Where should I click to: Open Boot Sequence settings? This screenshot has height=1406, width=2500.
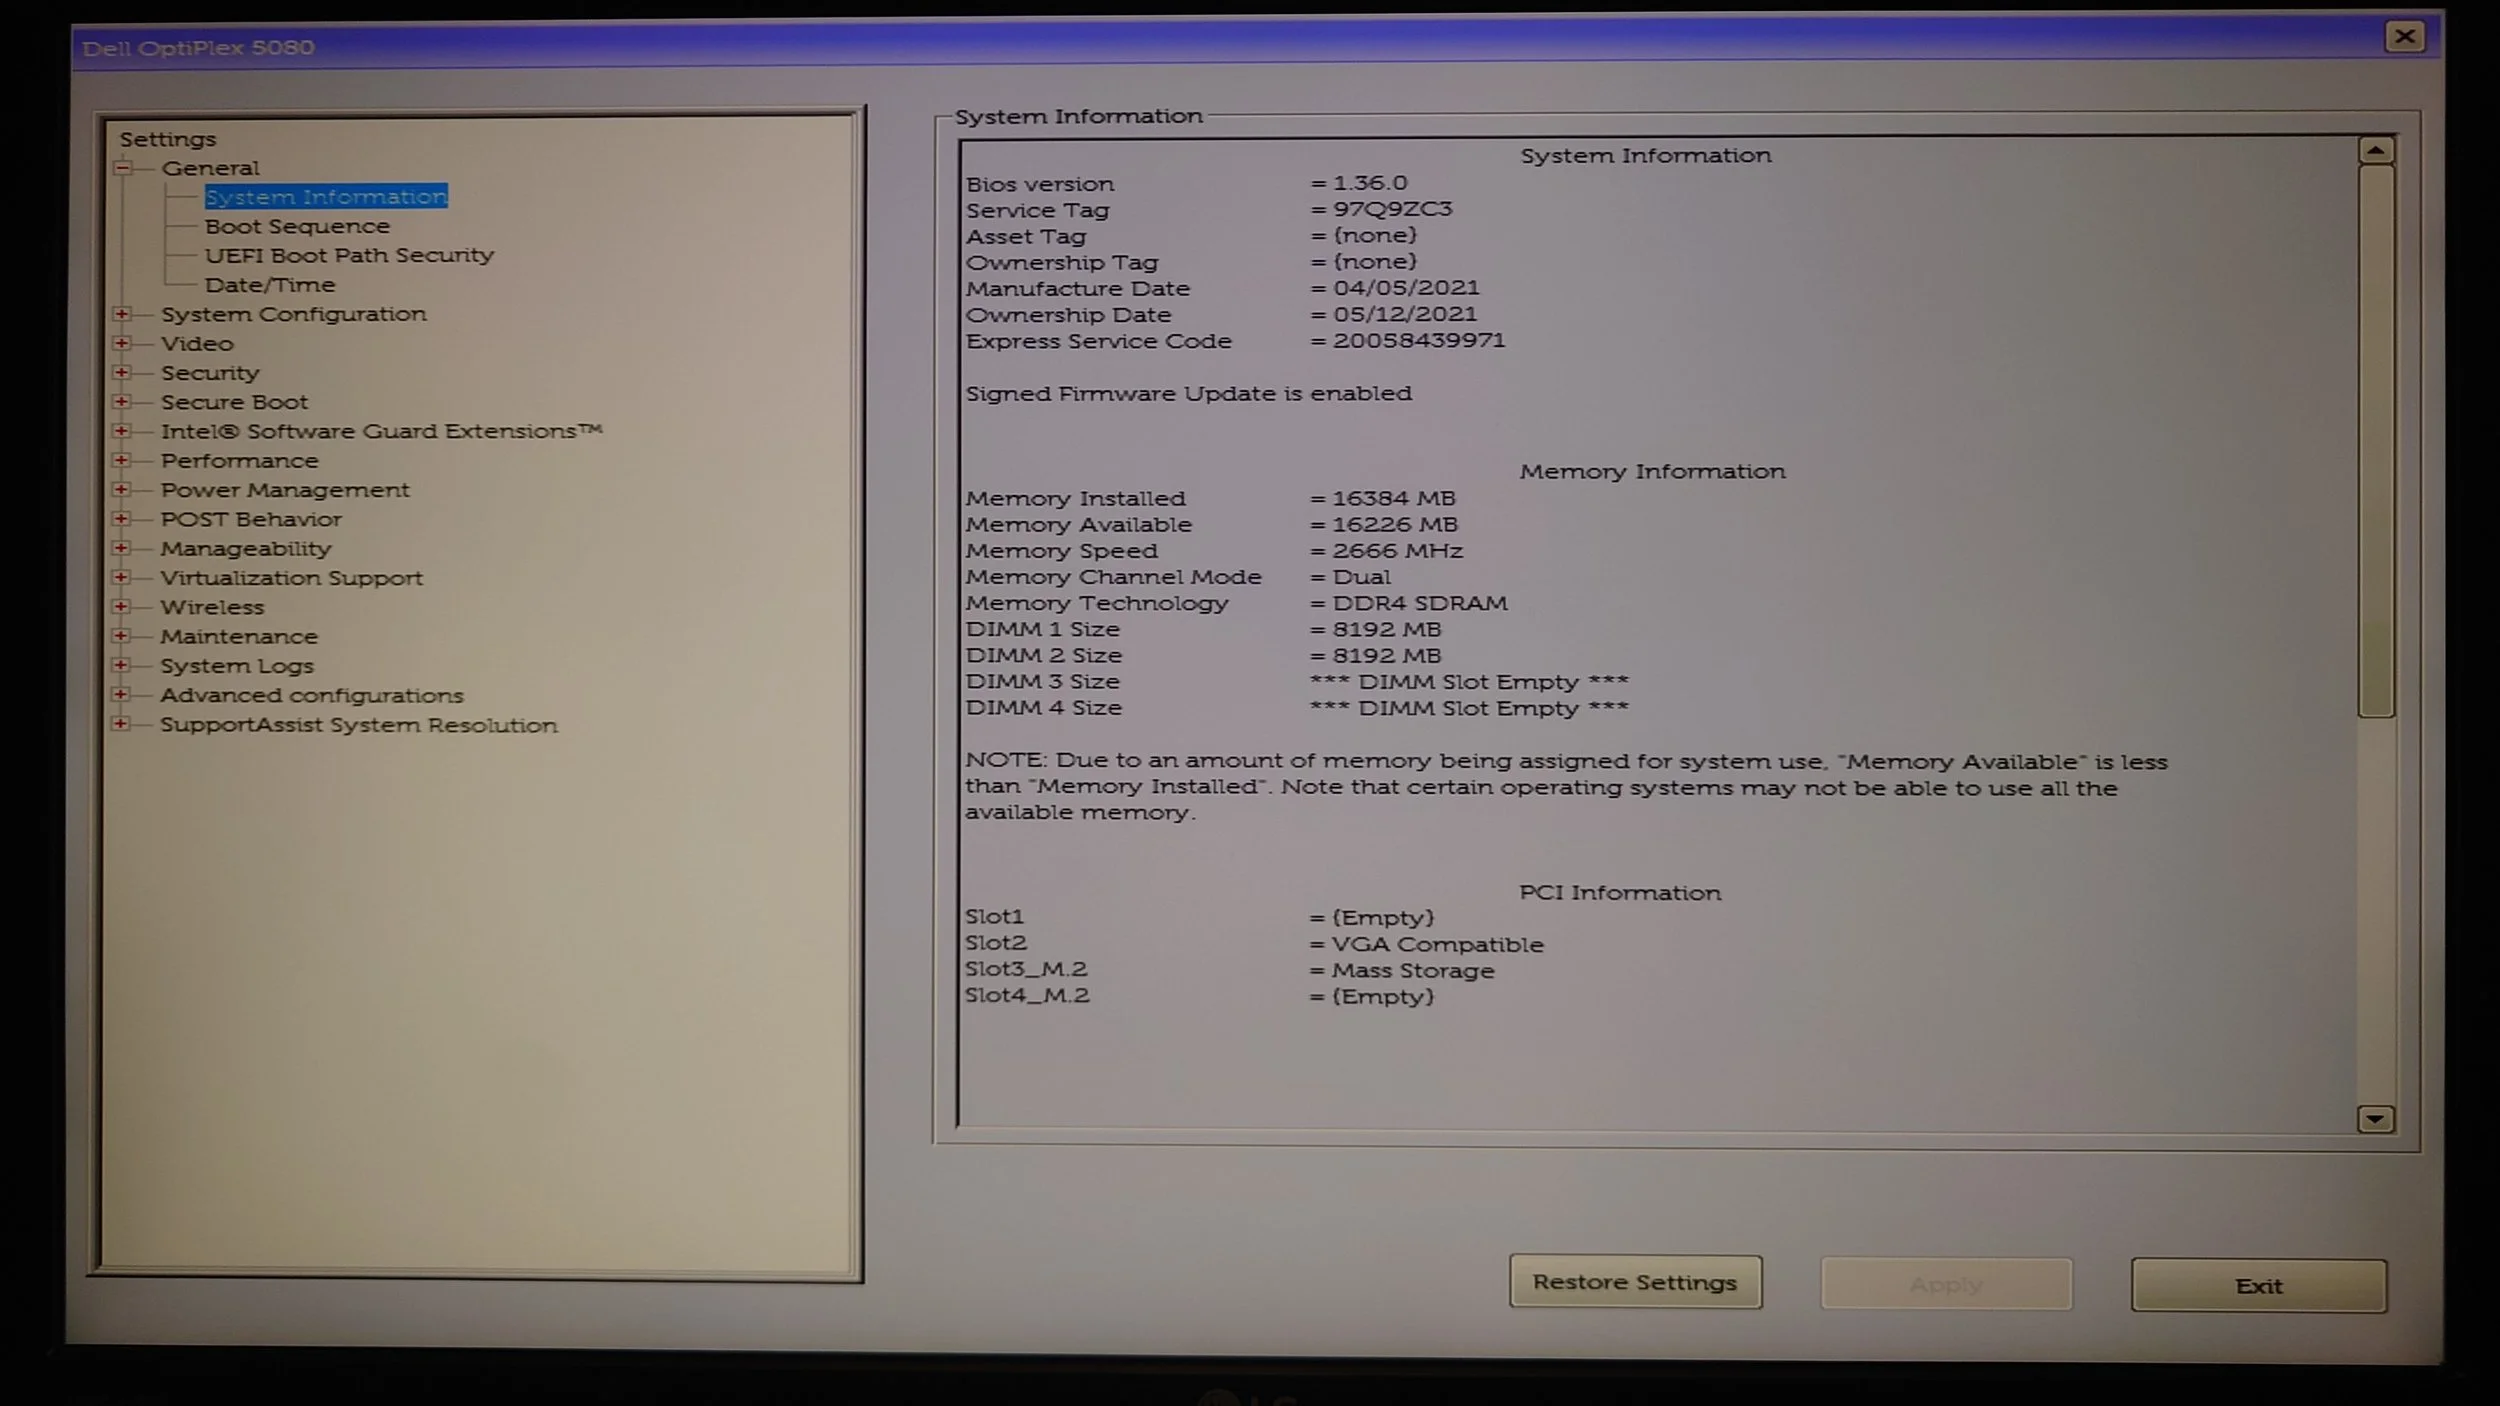tap(297, 226)
